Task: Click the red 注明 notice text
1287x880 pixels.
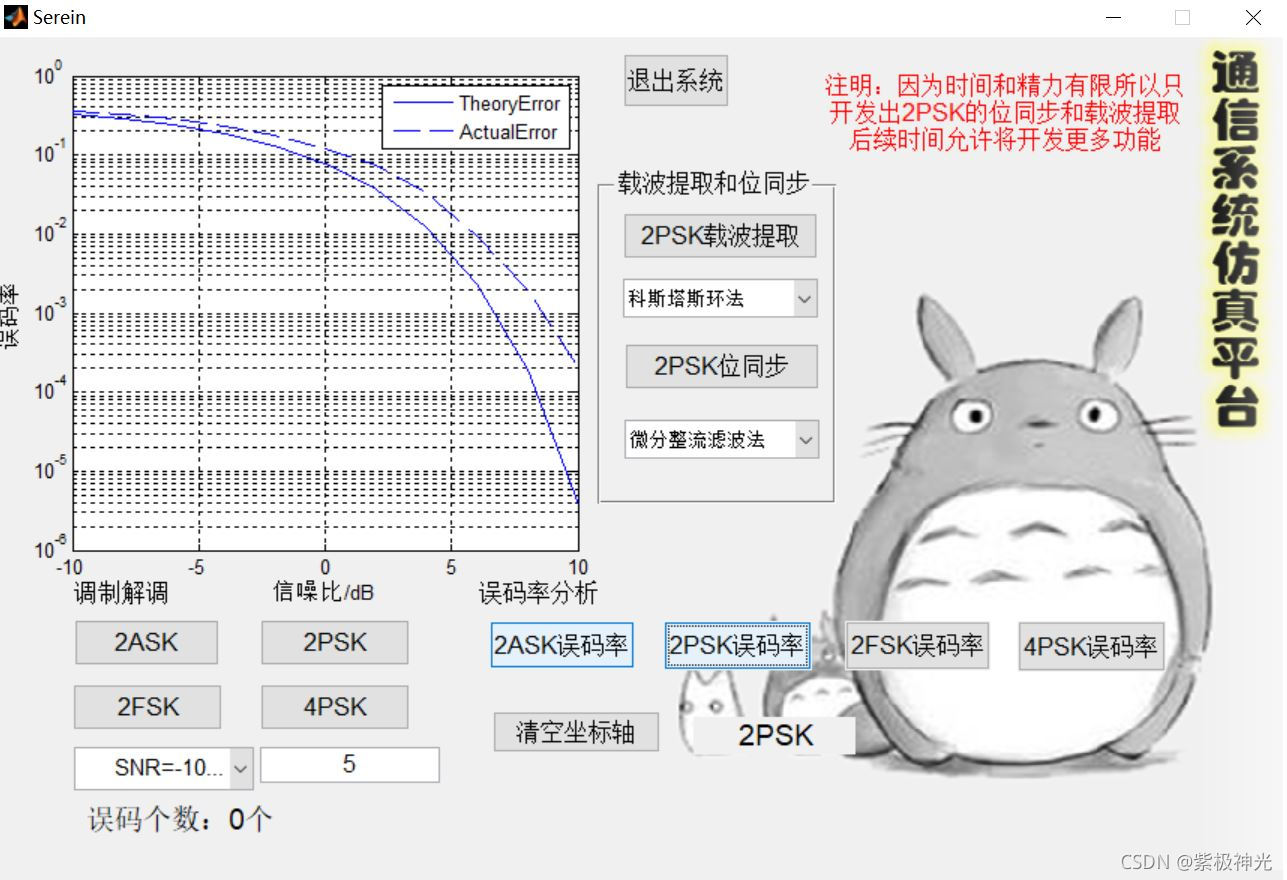Action: (1004, 112)
